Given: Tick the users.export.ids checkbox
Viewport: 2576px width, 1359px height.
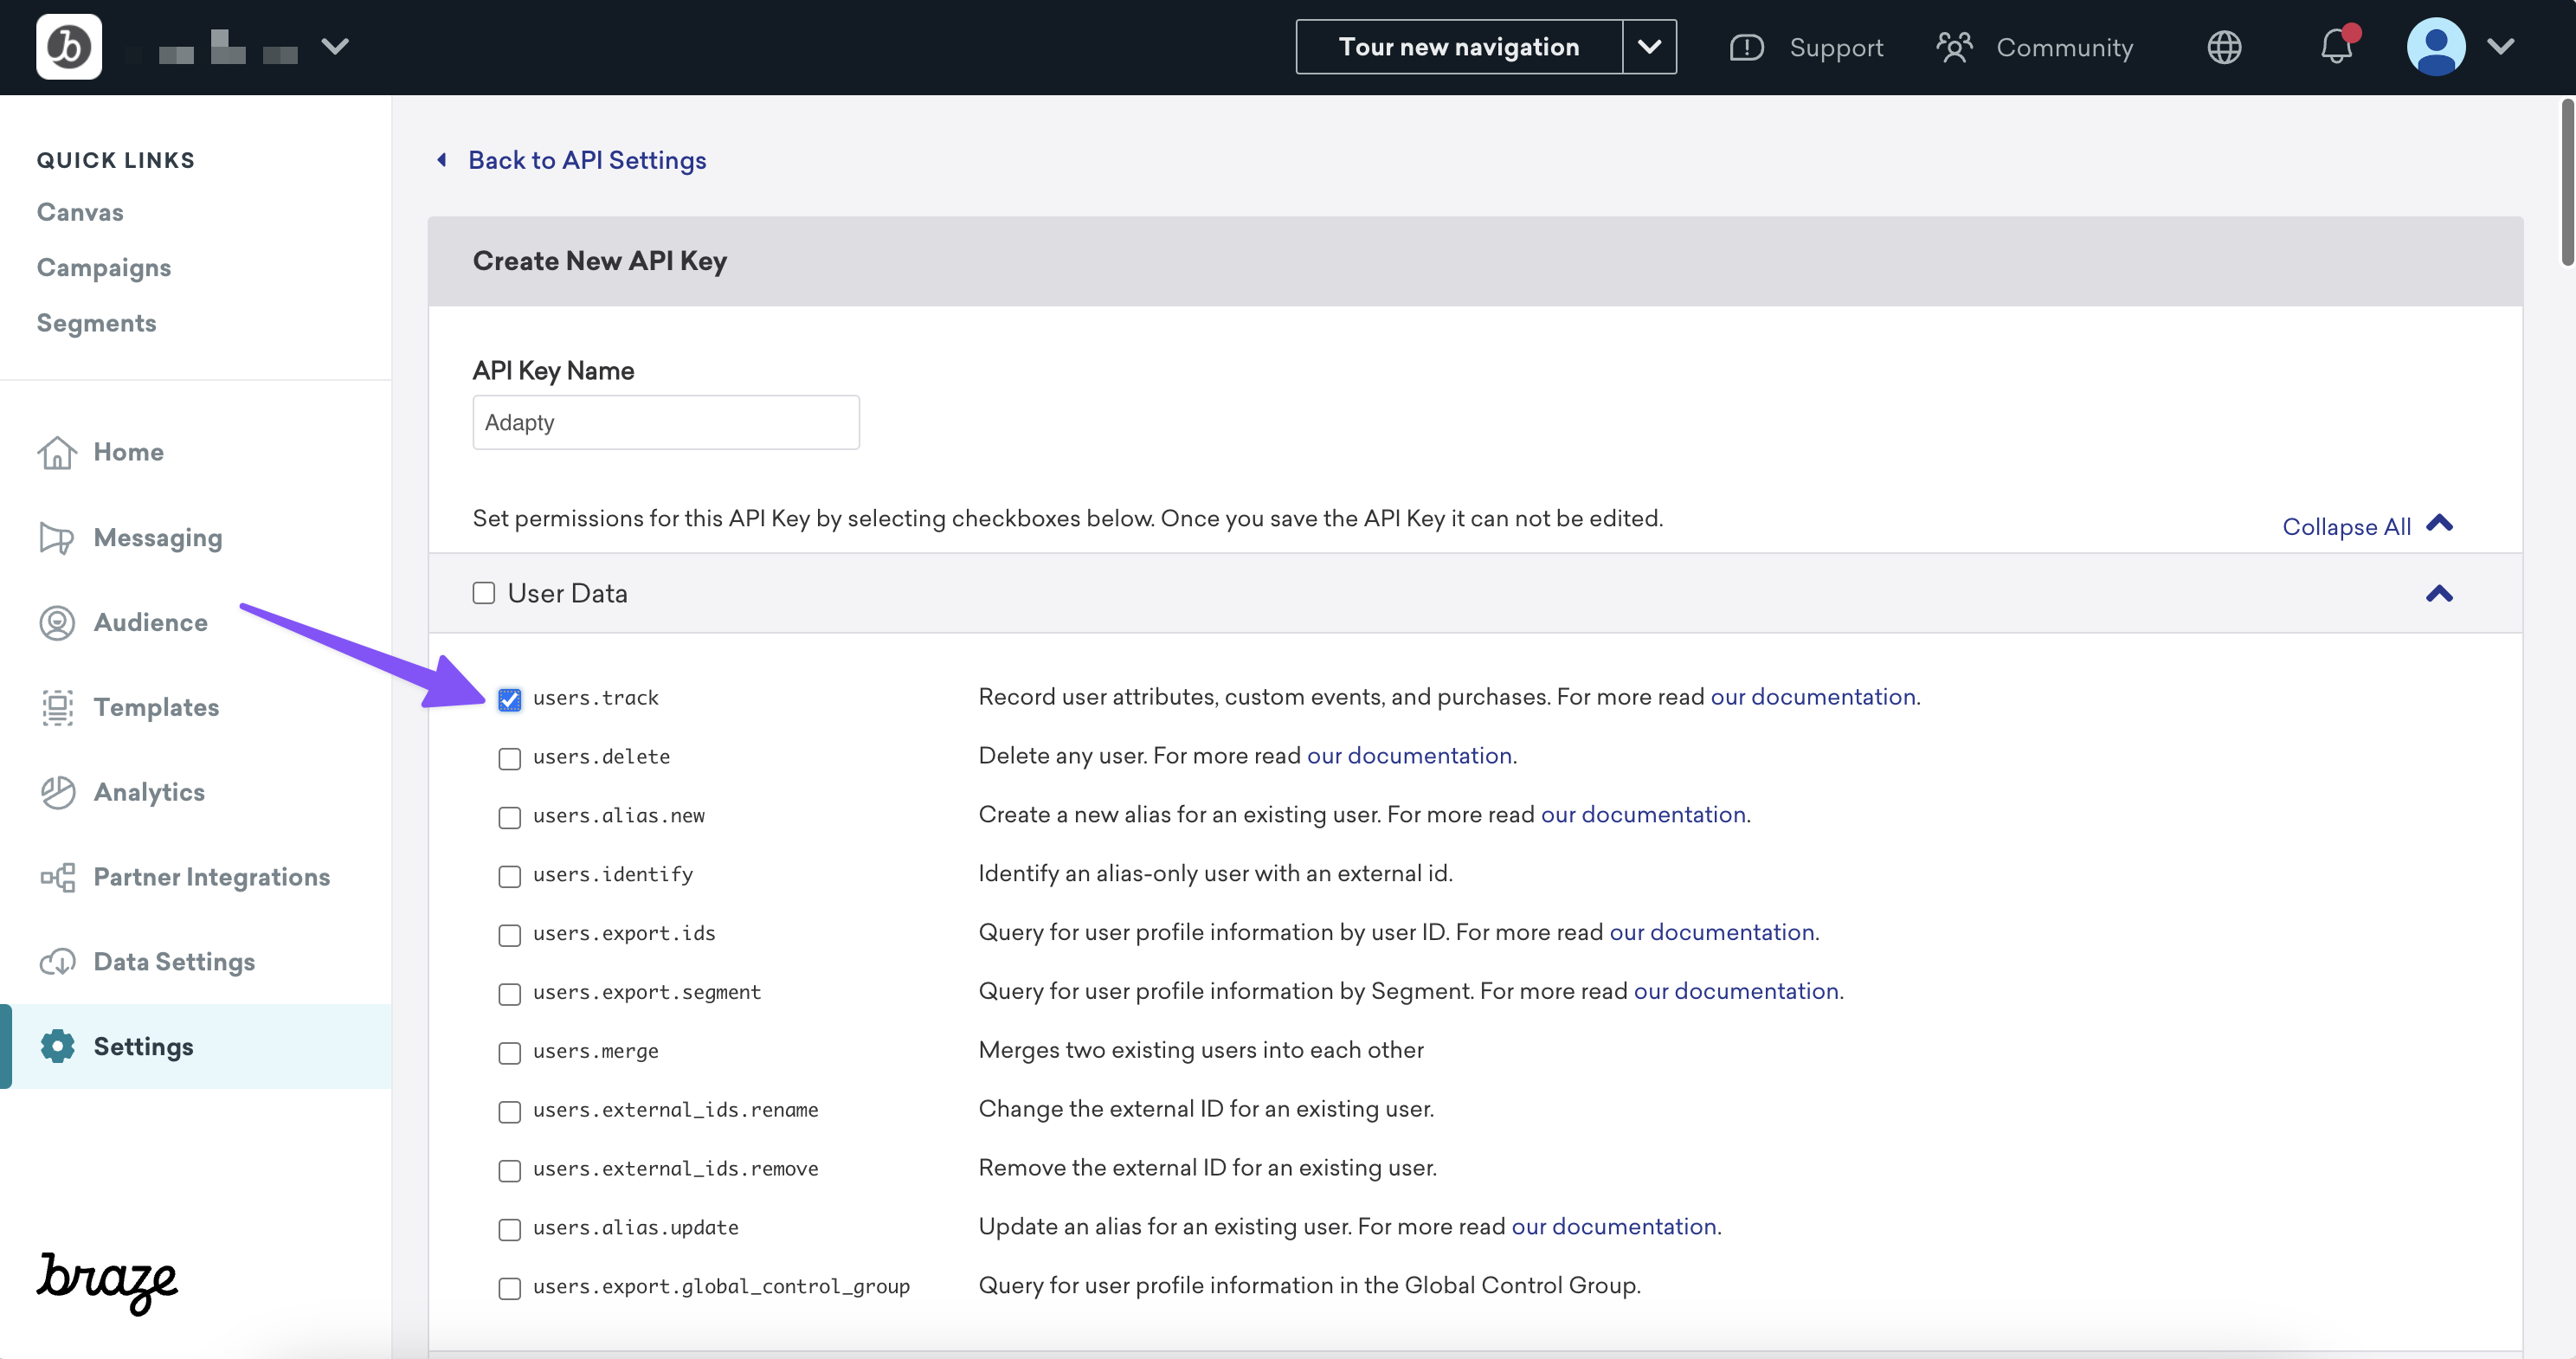Looking at the screenshot, I should point(509,934).
